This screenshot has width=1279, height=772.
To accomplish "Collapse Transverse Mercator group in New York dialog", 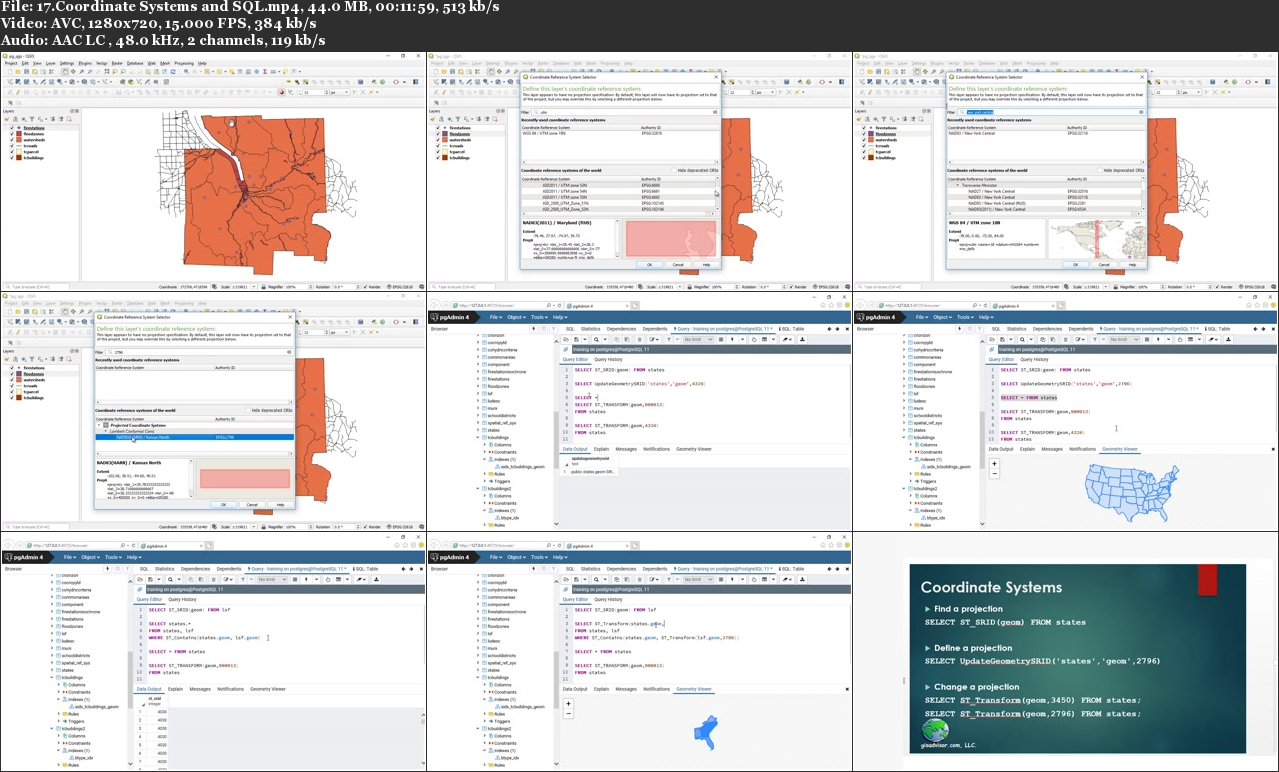I will (x=958, y=185).
